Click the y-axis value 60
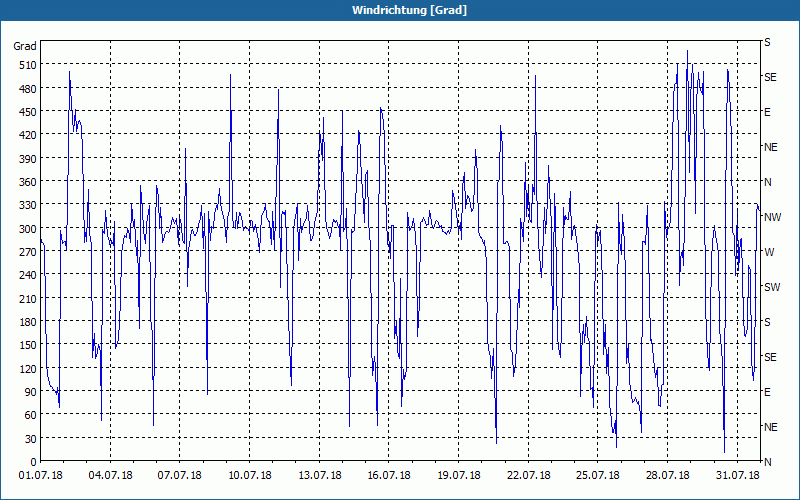Screen dimensions: 800x500 point(31,415)
